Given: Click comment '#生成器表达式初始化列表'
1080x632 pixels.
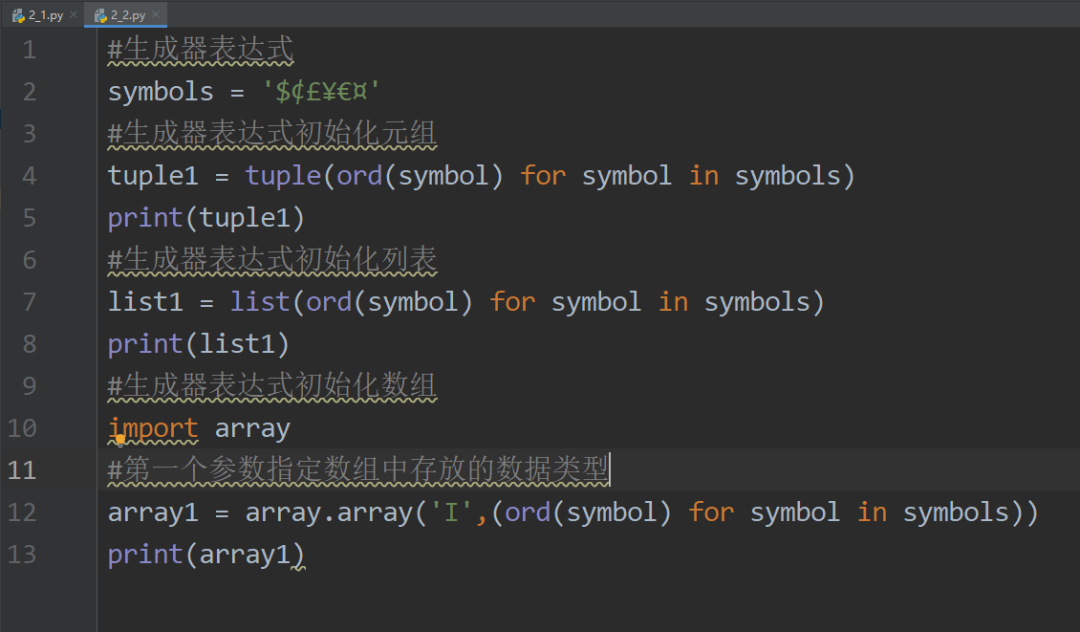Looking at the screenshot, I should 272,260.
